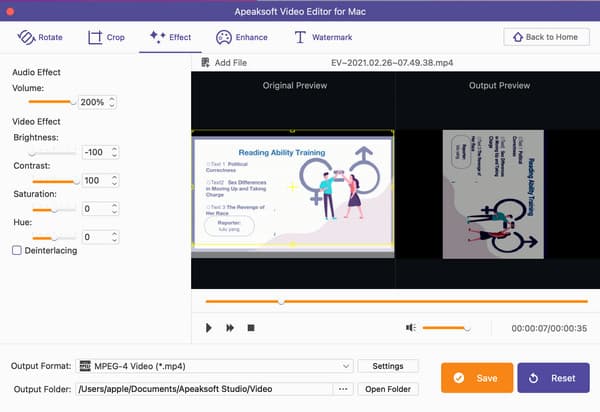Screen dimensions: 600x412
Task: Click the fast forward button
Action: pyautogui.click(x=230, y=328)
